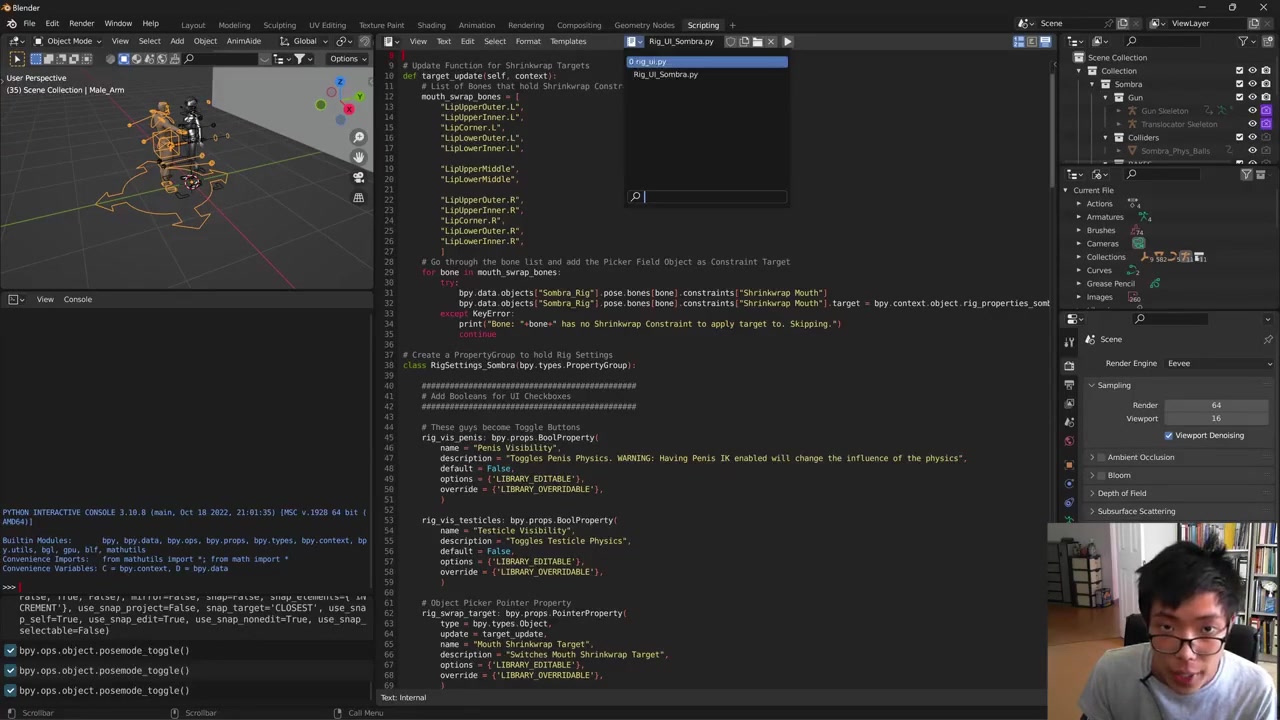
Task: Switch to orthographic grid view icon
Action: tap(358, 197)
